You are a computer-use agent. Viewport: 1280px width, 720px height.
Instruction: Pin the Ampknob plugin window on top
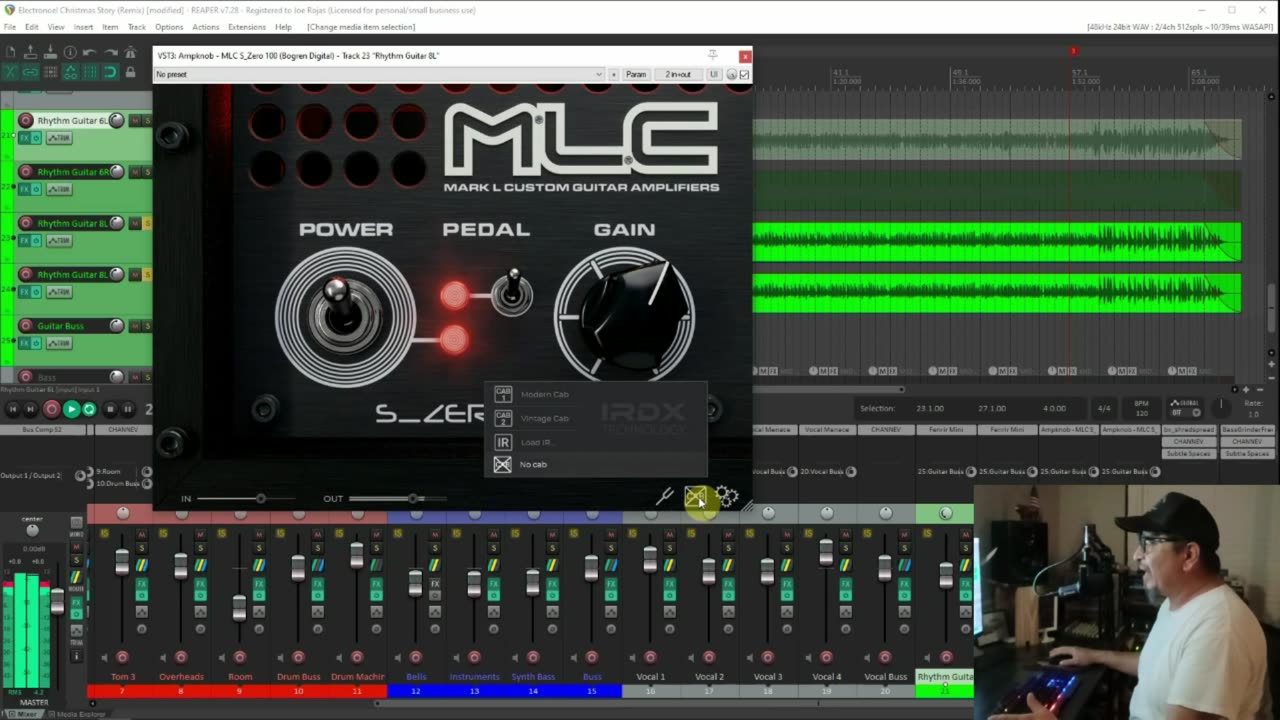712,56
